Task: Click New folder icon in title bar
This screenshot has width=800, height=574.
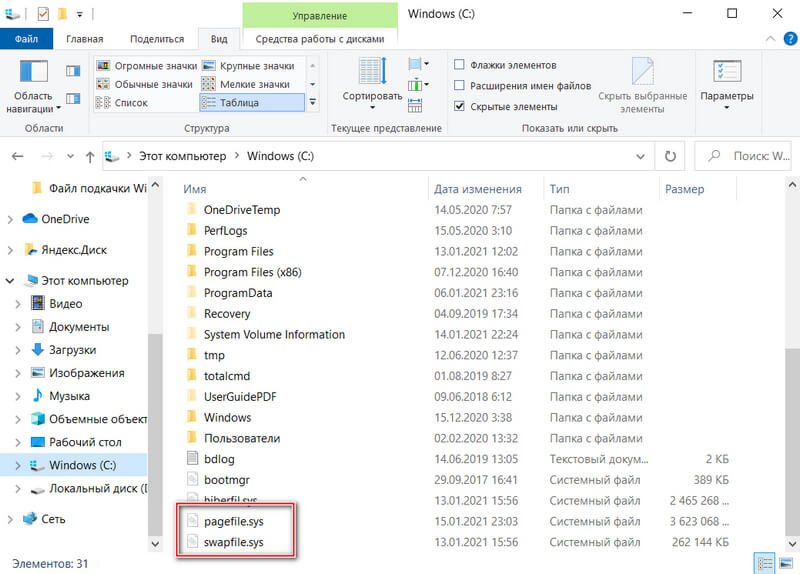Action: 62,14
